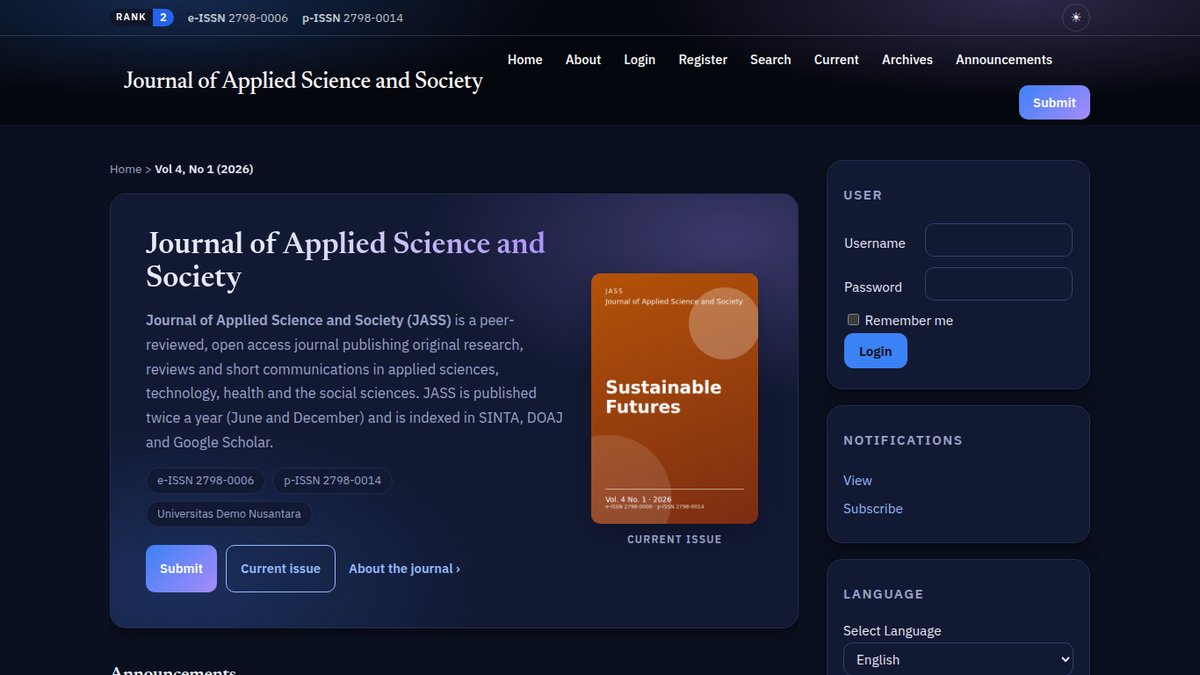Click the p-ISSN 2798-0014 pill tag
1200x675 pixels.
[x=333, y=481]
